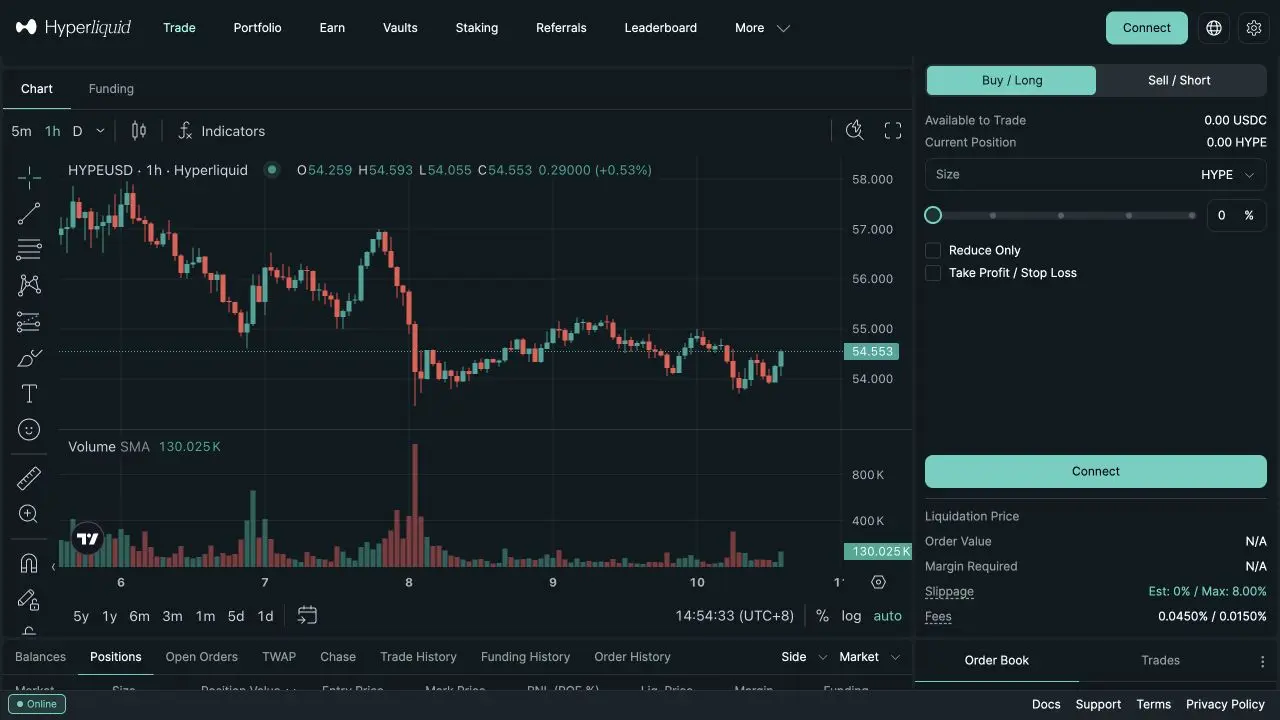The height and width of the screenshot is (720, 1280).
Task: Select the trend line drawing tool
Action: pos(29,214)
